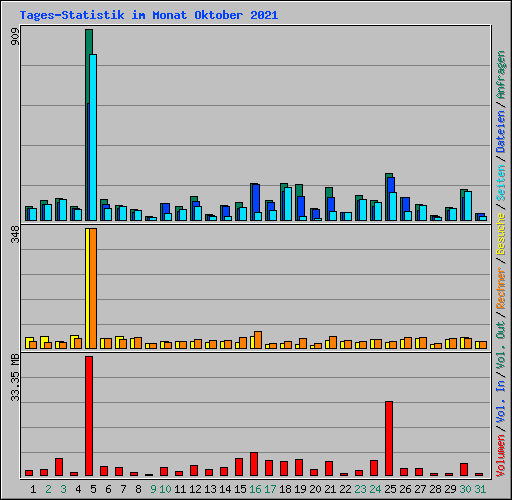Click day 21 on the x-axis
Viewport: 512px width, 500px height.
(330, 489)
